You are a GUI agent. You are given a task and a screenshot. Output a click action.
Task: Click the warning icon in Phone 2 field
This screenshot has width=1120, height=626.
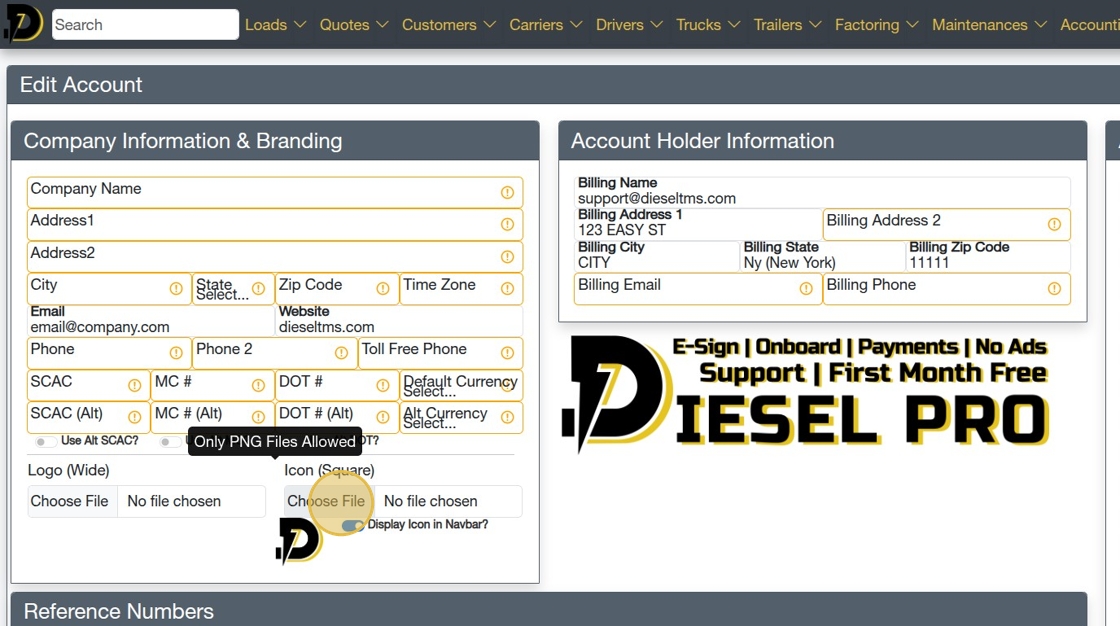(341, 353)
